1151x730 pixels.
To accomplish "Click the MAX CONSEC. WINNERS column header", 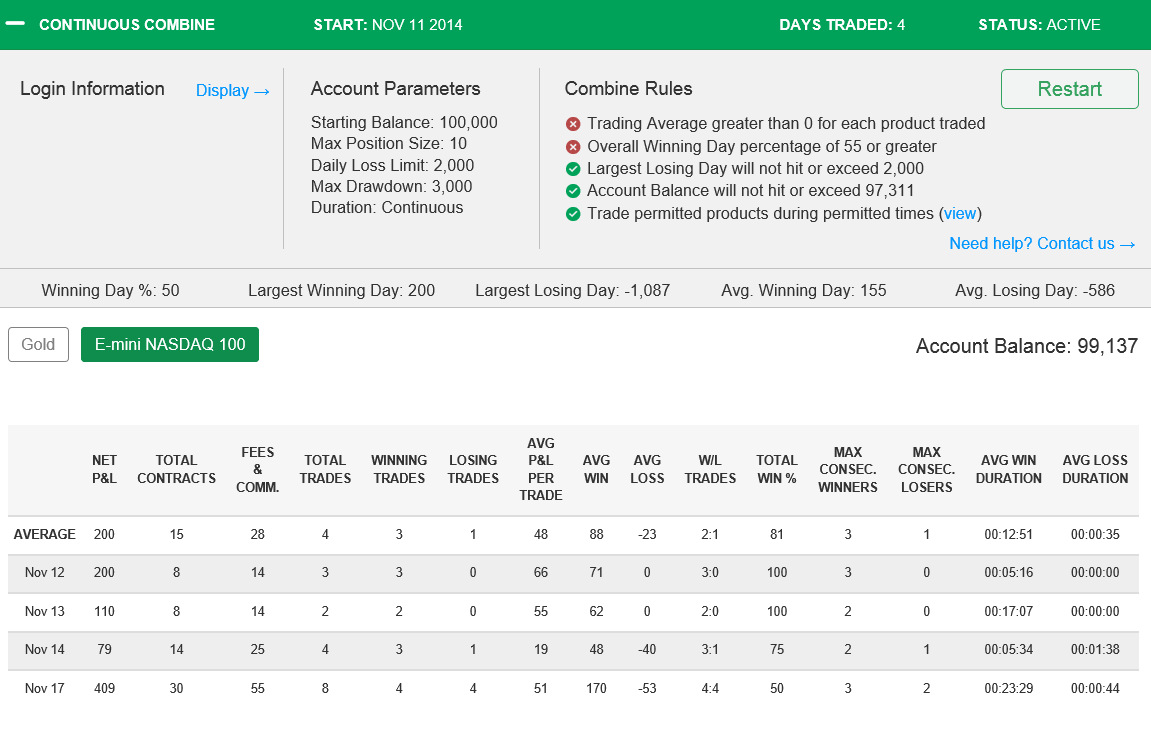I will pos(848,469).
